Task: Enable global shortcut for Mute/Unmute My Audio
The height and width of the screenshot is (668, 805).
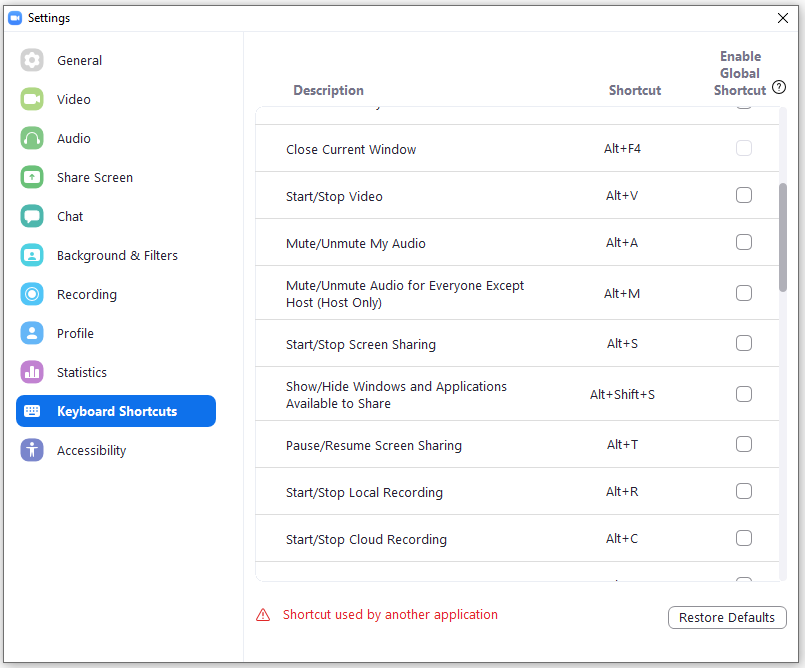Action: coord(744,242)
